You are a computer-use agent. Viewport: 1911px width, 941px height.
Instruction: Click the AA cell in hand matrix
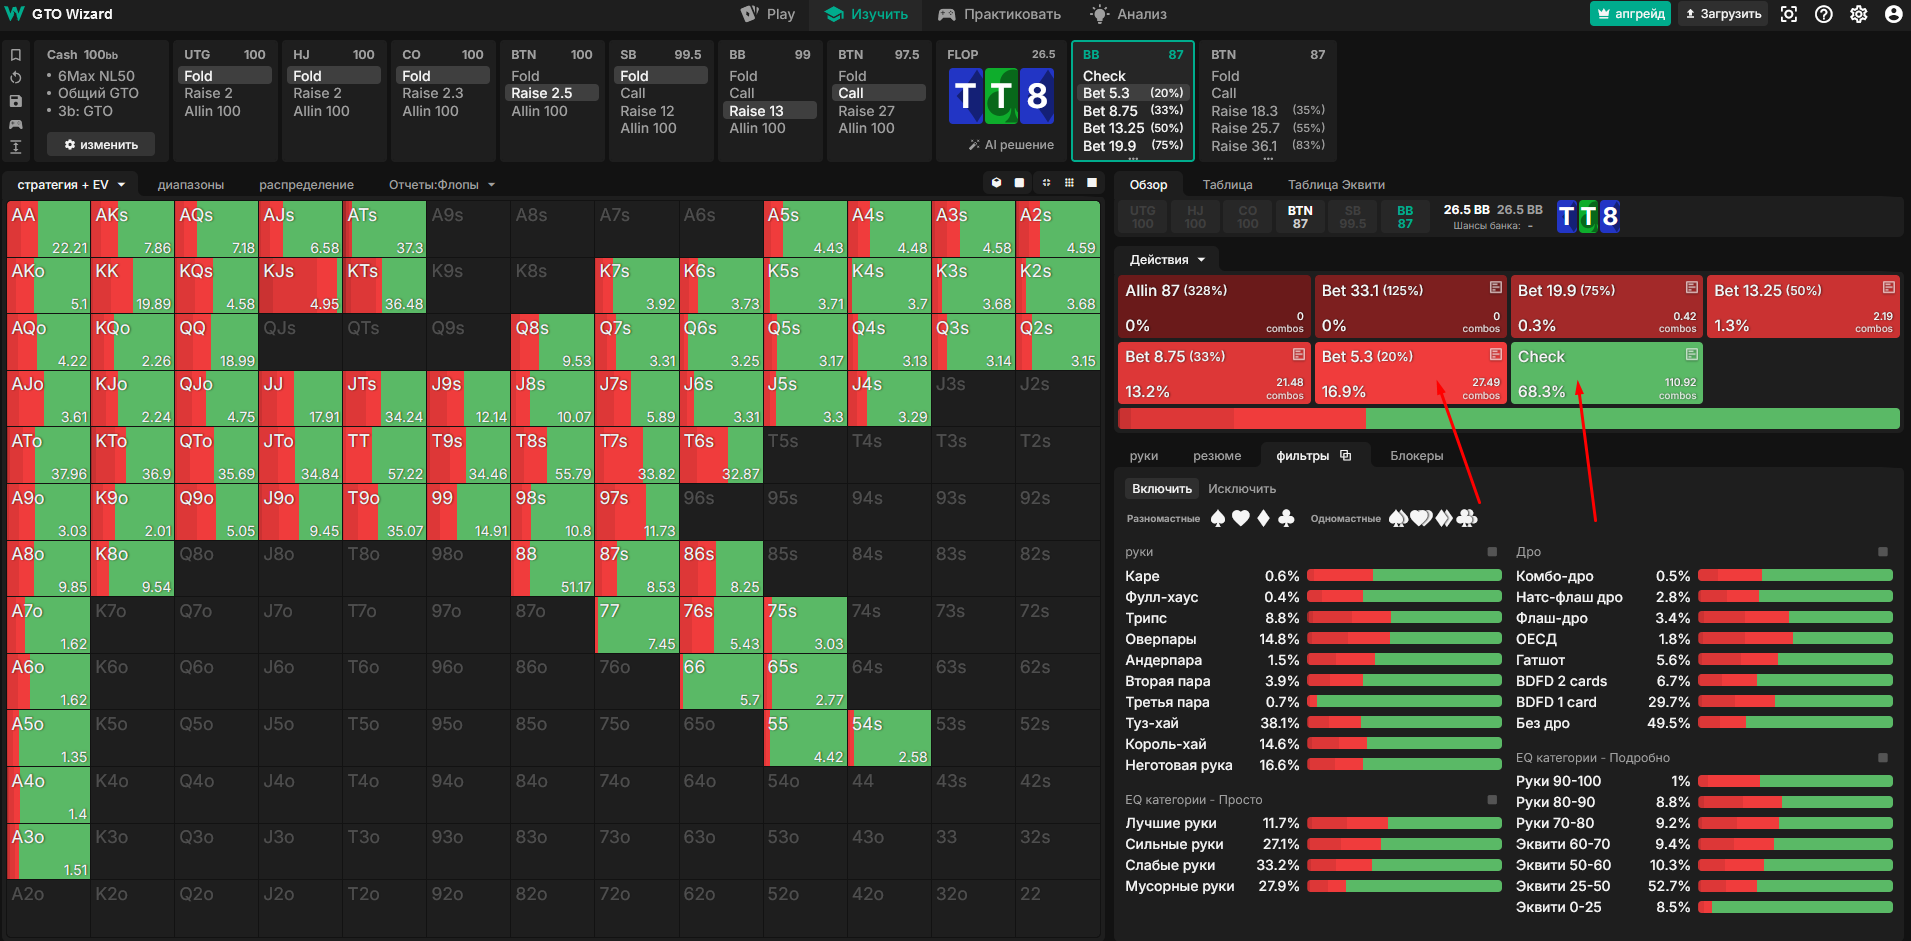point(48,229)
